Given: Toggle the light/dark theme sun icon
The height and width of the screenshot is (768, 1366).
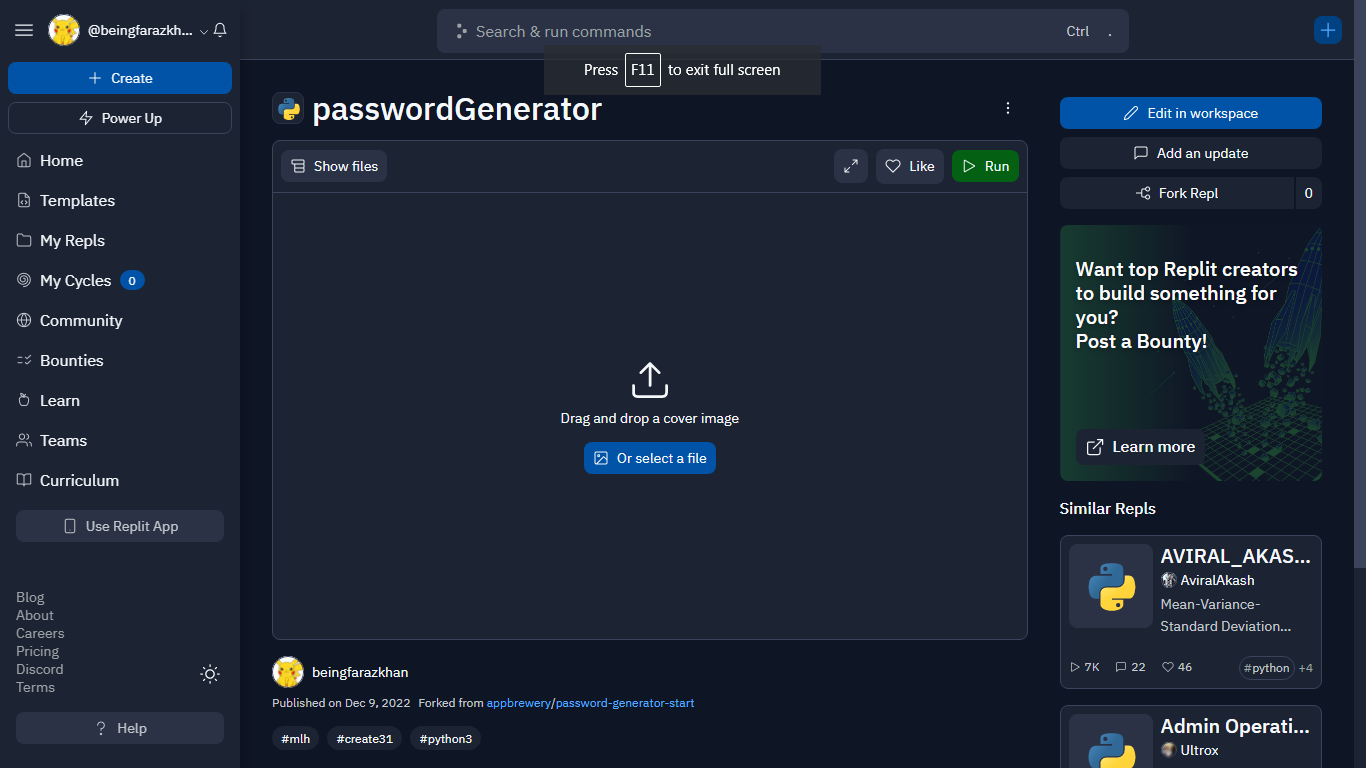Looking at the screenshot, I should click(210, 674).
